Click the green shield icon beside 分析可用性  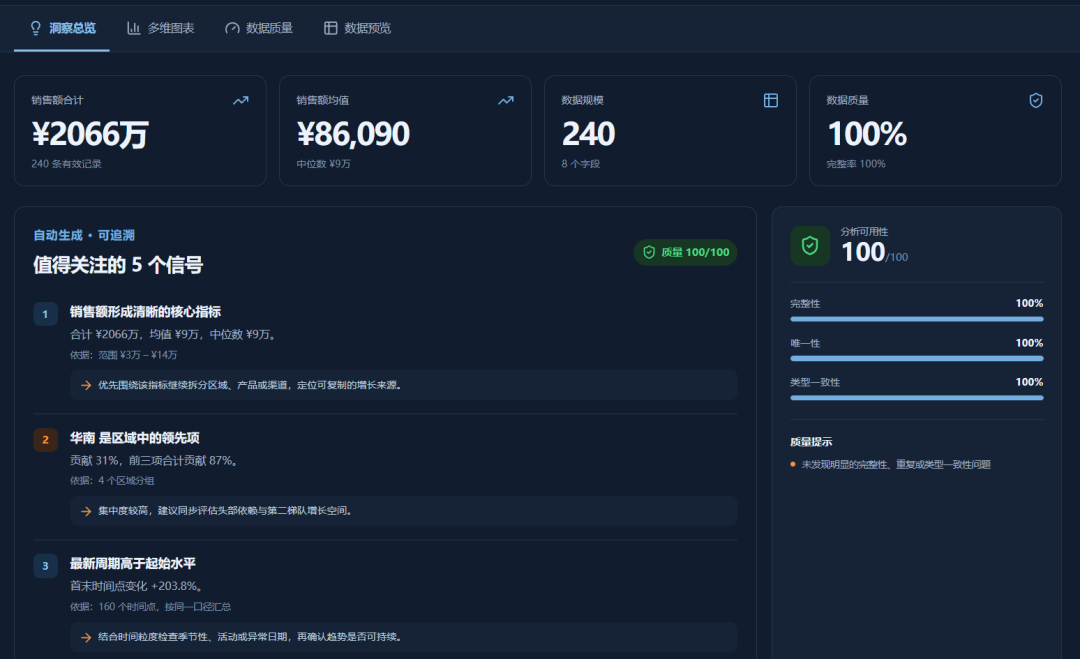point(810,246)
